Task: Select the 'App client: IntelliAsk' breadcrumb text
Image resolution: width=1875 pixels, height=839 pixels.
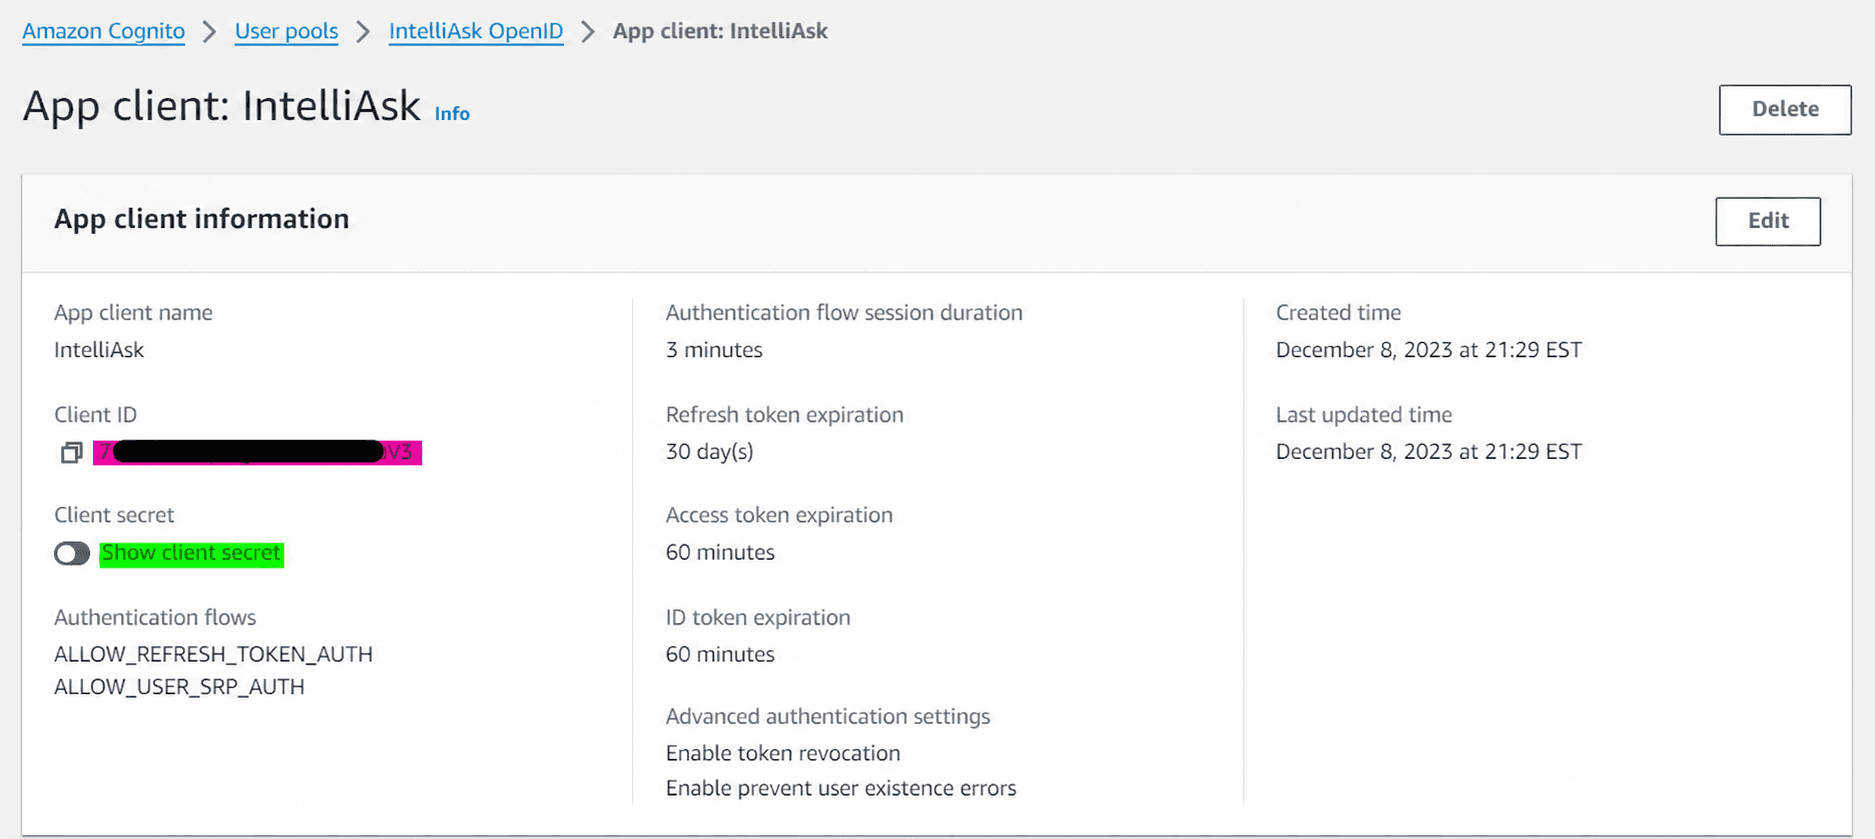Action: click(x=720, y=31)
